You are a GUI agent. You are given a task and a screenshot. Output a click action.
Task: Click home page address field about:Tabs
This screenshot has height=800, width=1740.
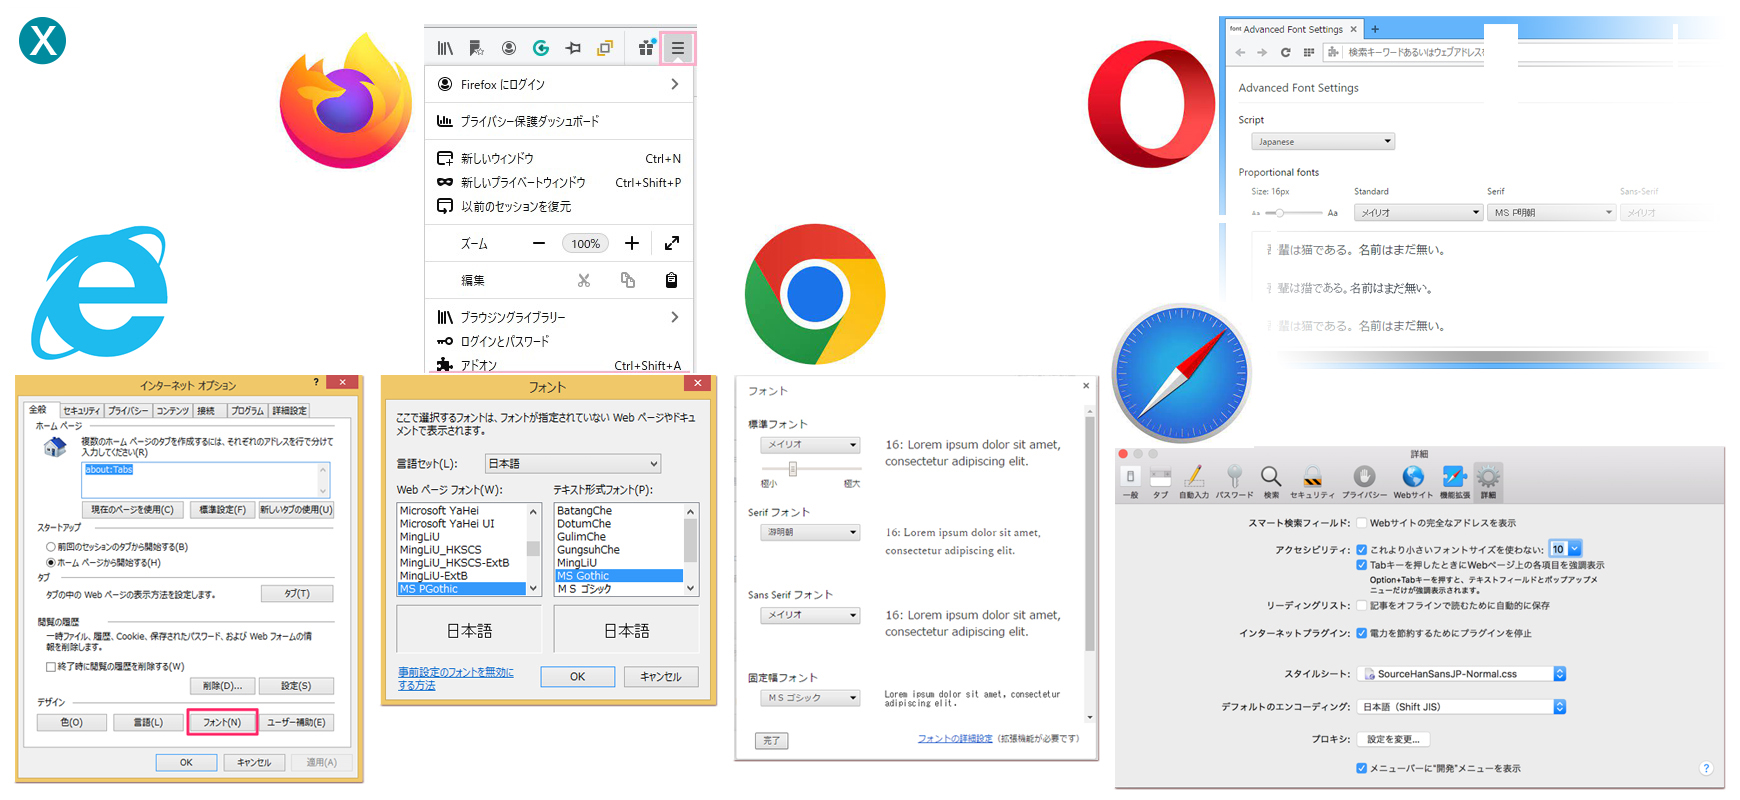point(205,479)
